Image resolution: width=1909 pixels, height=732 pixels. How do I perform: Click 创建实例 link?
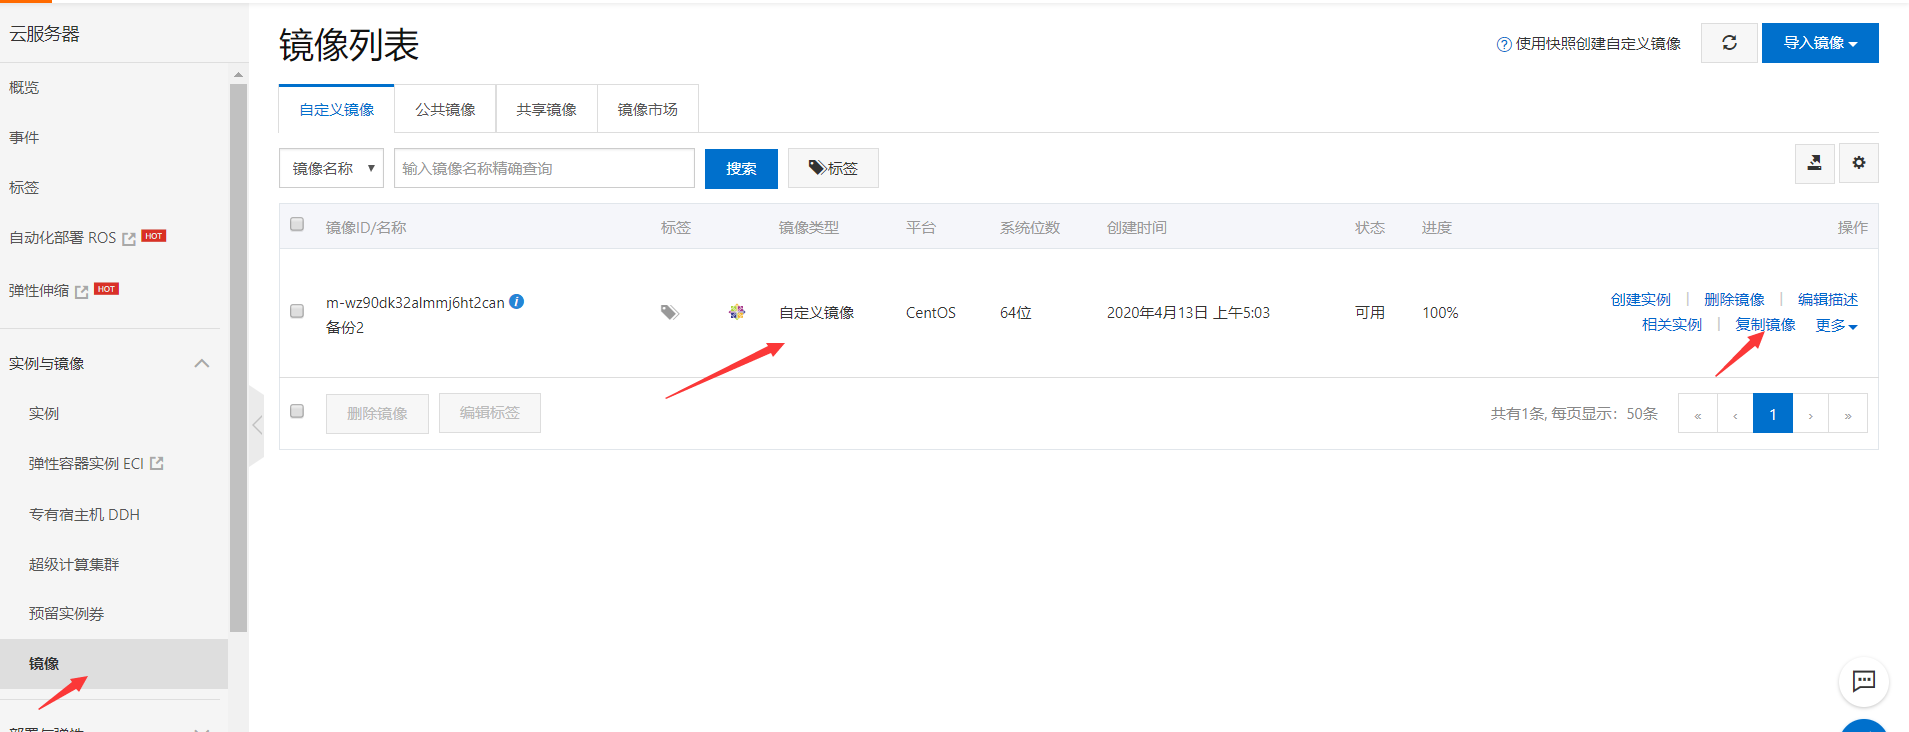point(1641,299)
